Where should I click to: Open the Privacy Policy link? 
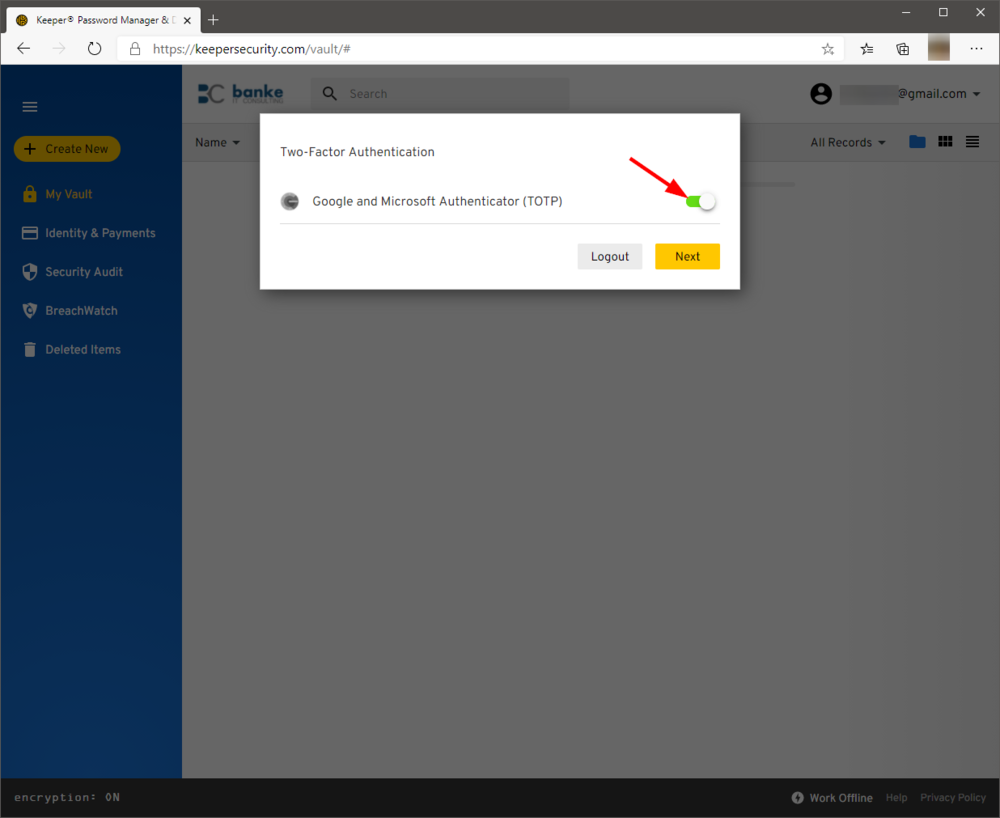pyautogui.click(x=953, y=798)
